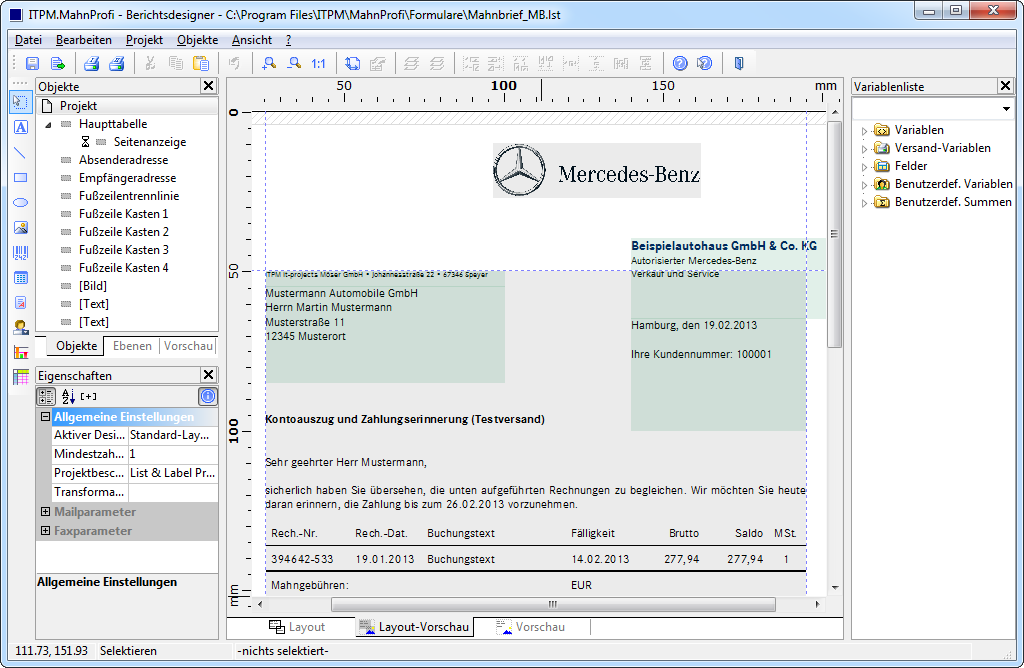Click the exit door icon in the toolbar
This screenshot has width=1024, height=668.
pos(739,63)
